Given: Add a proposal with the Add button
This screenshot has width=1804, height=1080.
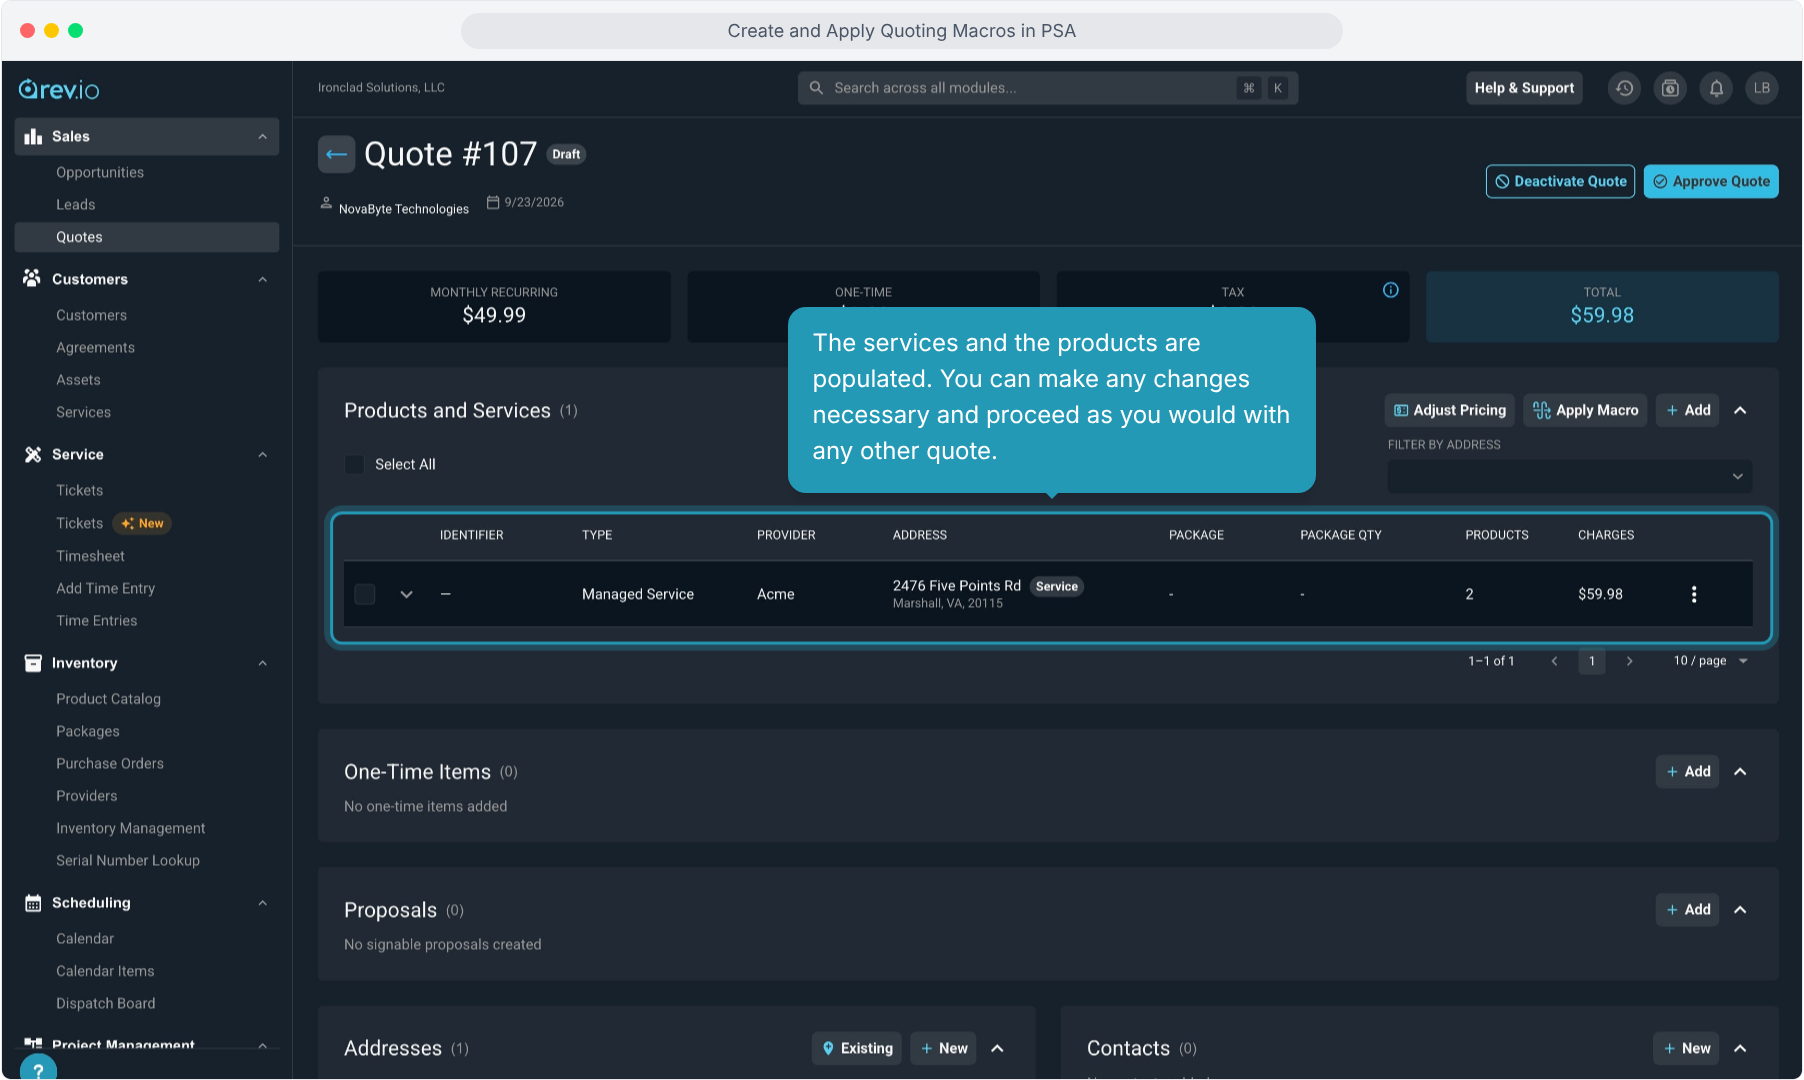Looking at the screenshot, I should (x=1687, y=909).
